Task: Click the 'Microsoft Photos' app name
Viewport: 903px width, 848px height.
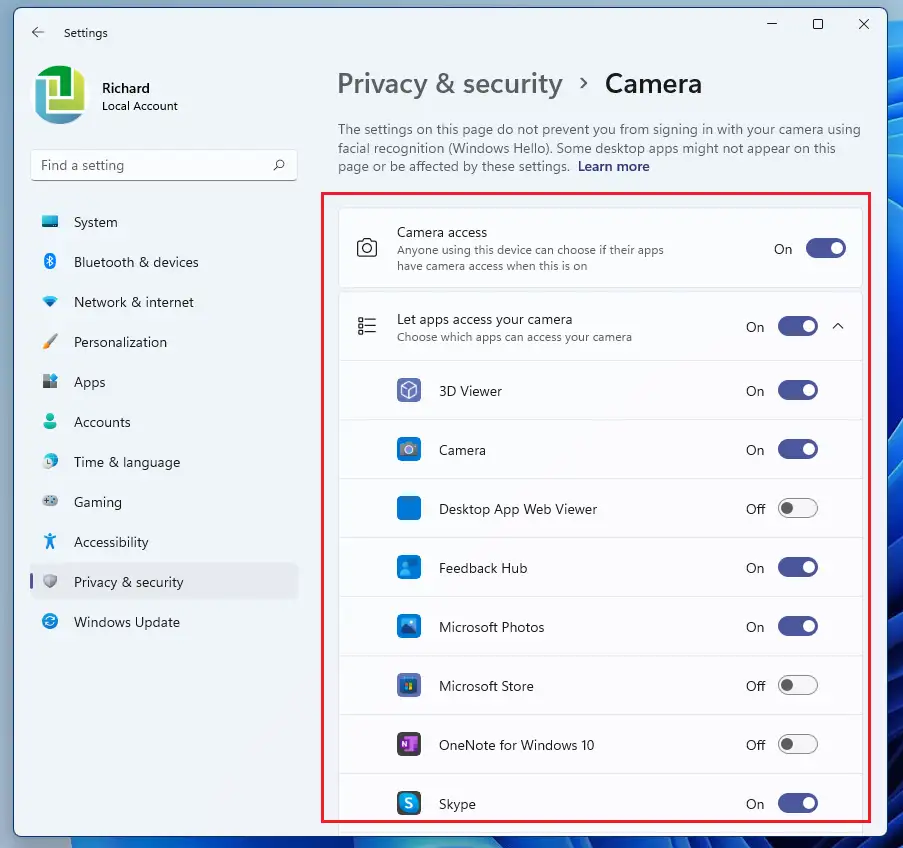Action: (491, 627)
